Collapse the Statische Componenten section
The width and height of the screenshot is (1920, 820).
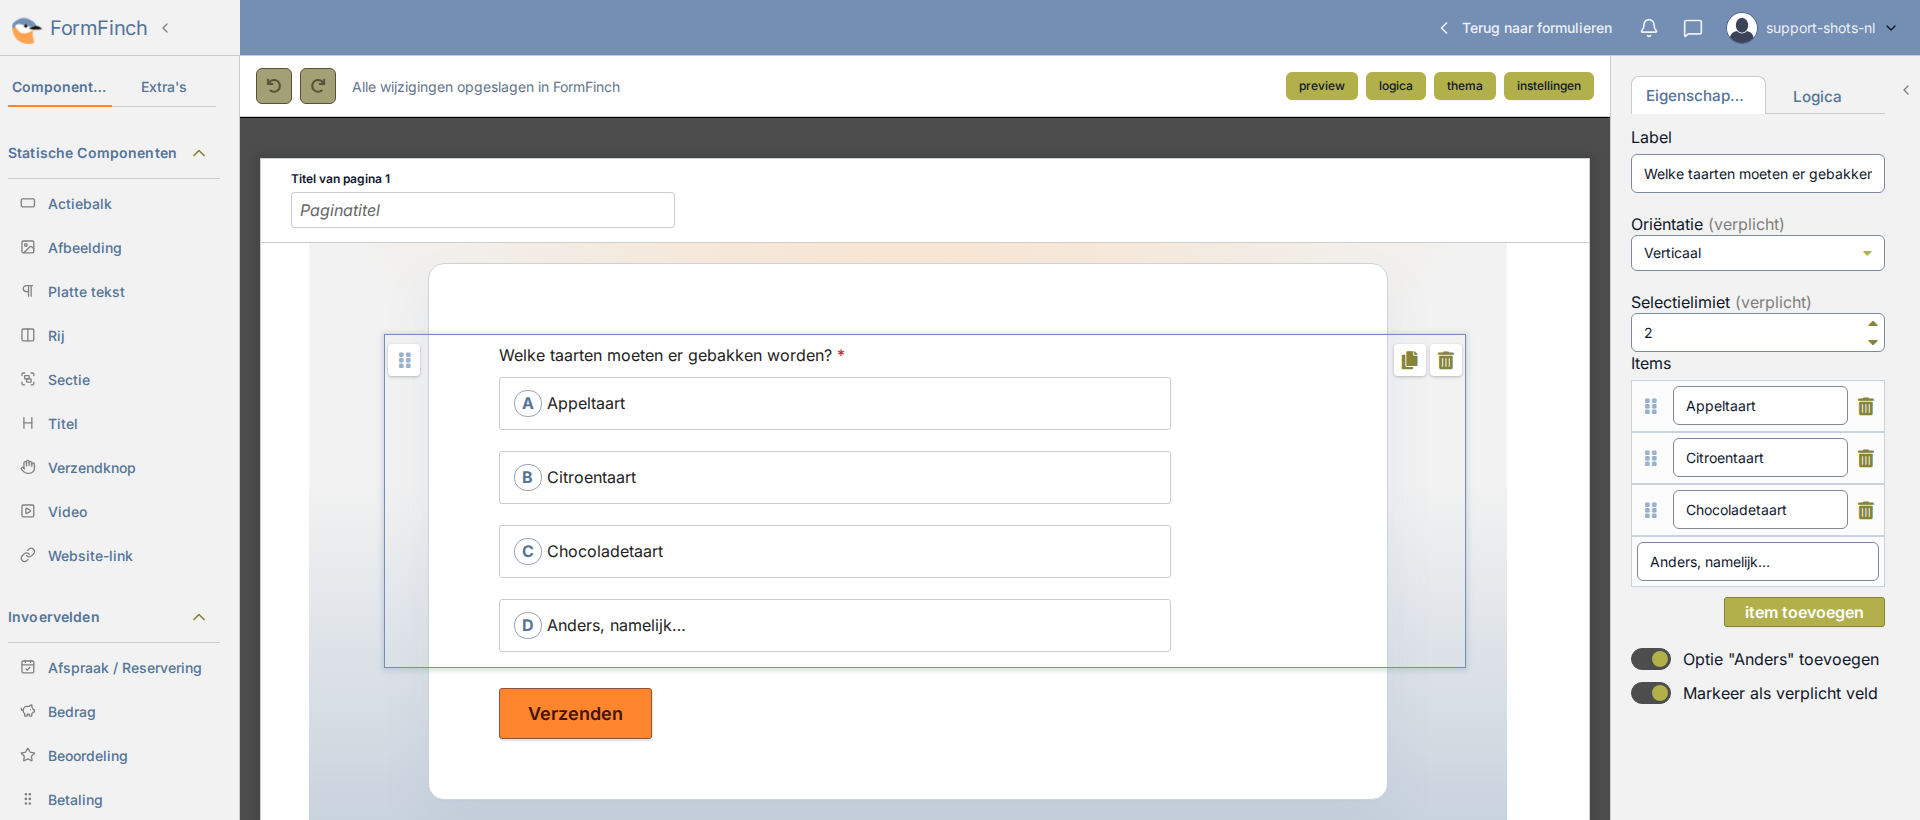(199, 153)
